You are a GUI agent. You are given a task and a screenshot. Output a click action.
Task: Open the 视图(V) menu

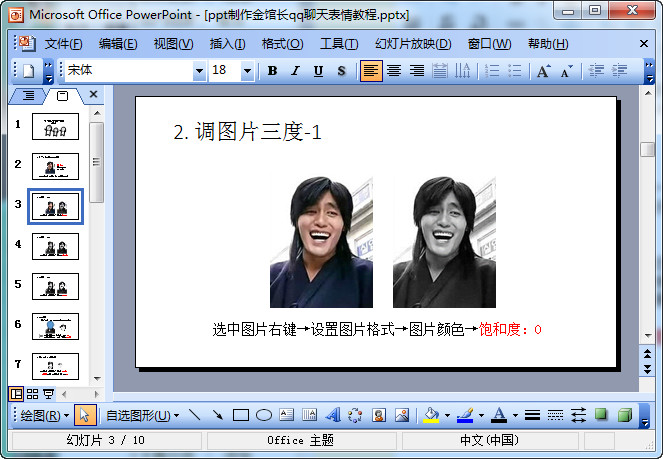[173, 44]
